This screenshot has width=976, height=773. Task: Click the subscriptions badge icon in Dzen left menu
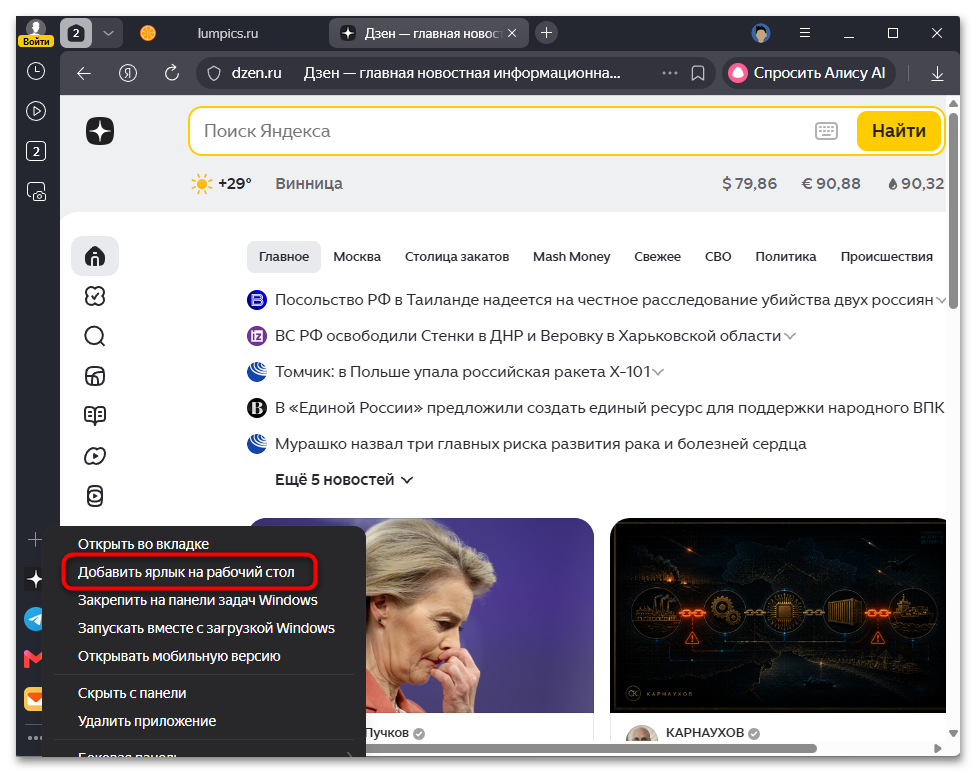[x=95, y=296]
